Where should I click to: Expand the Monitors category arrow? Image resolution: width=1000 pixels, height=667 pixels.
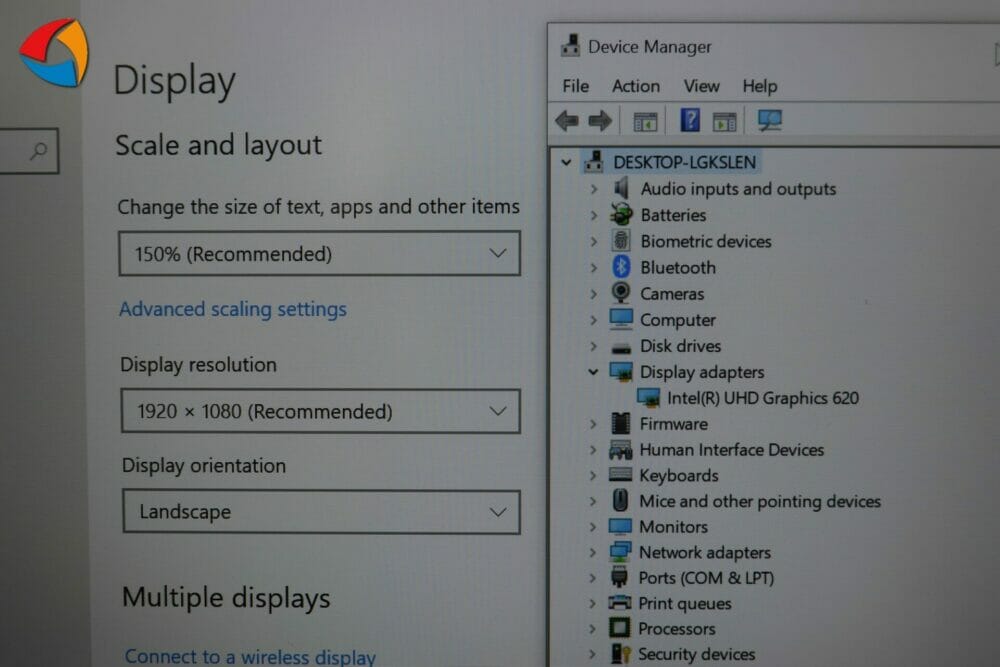592,526
